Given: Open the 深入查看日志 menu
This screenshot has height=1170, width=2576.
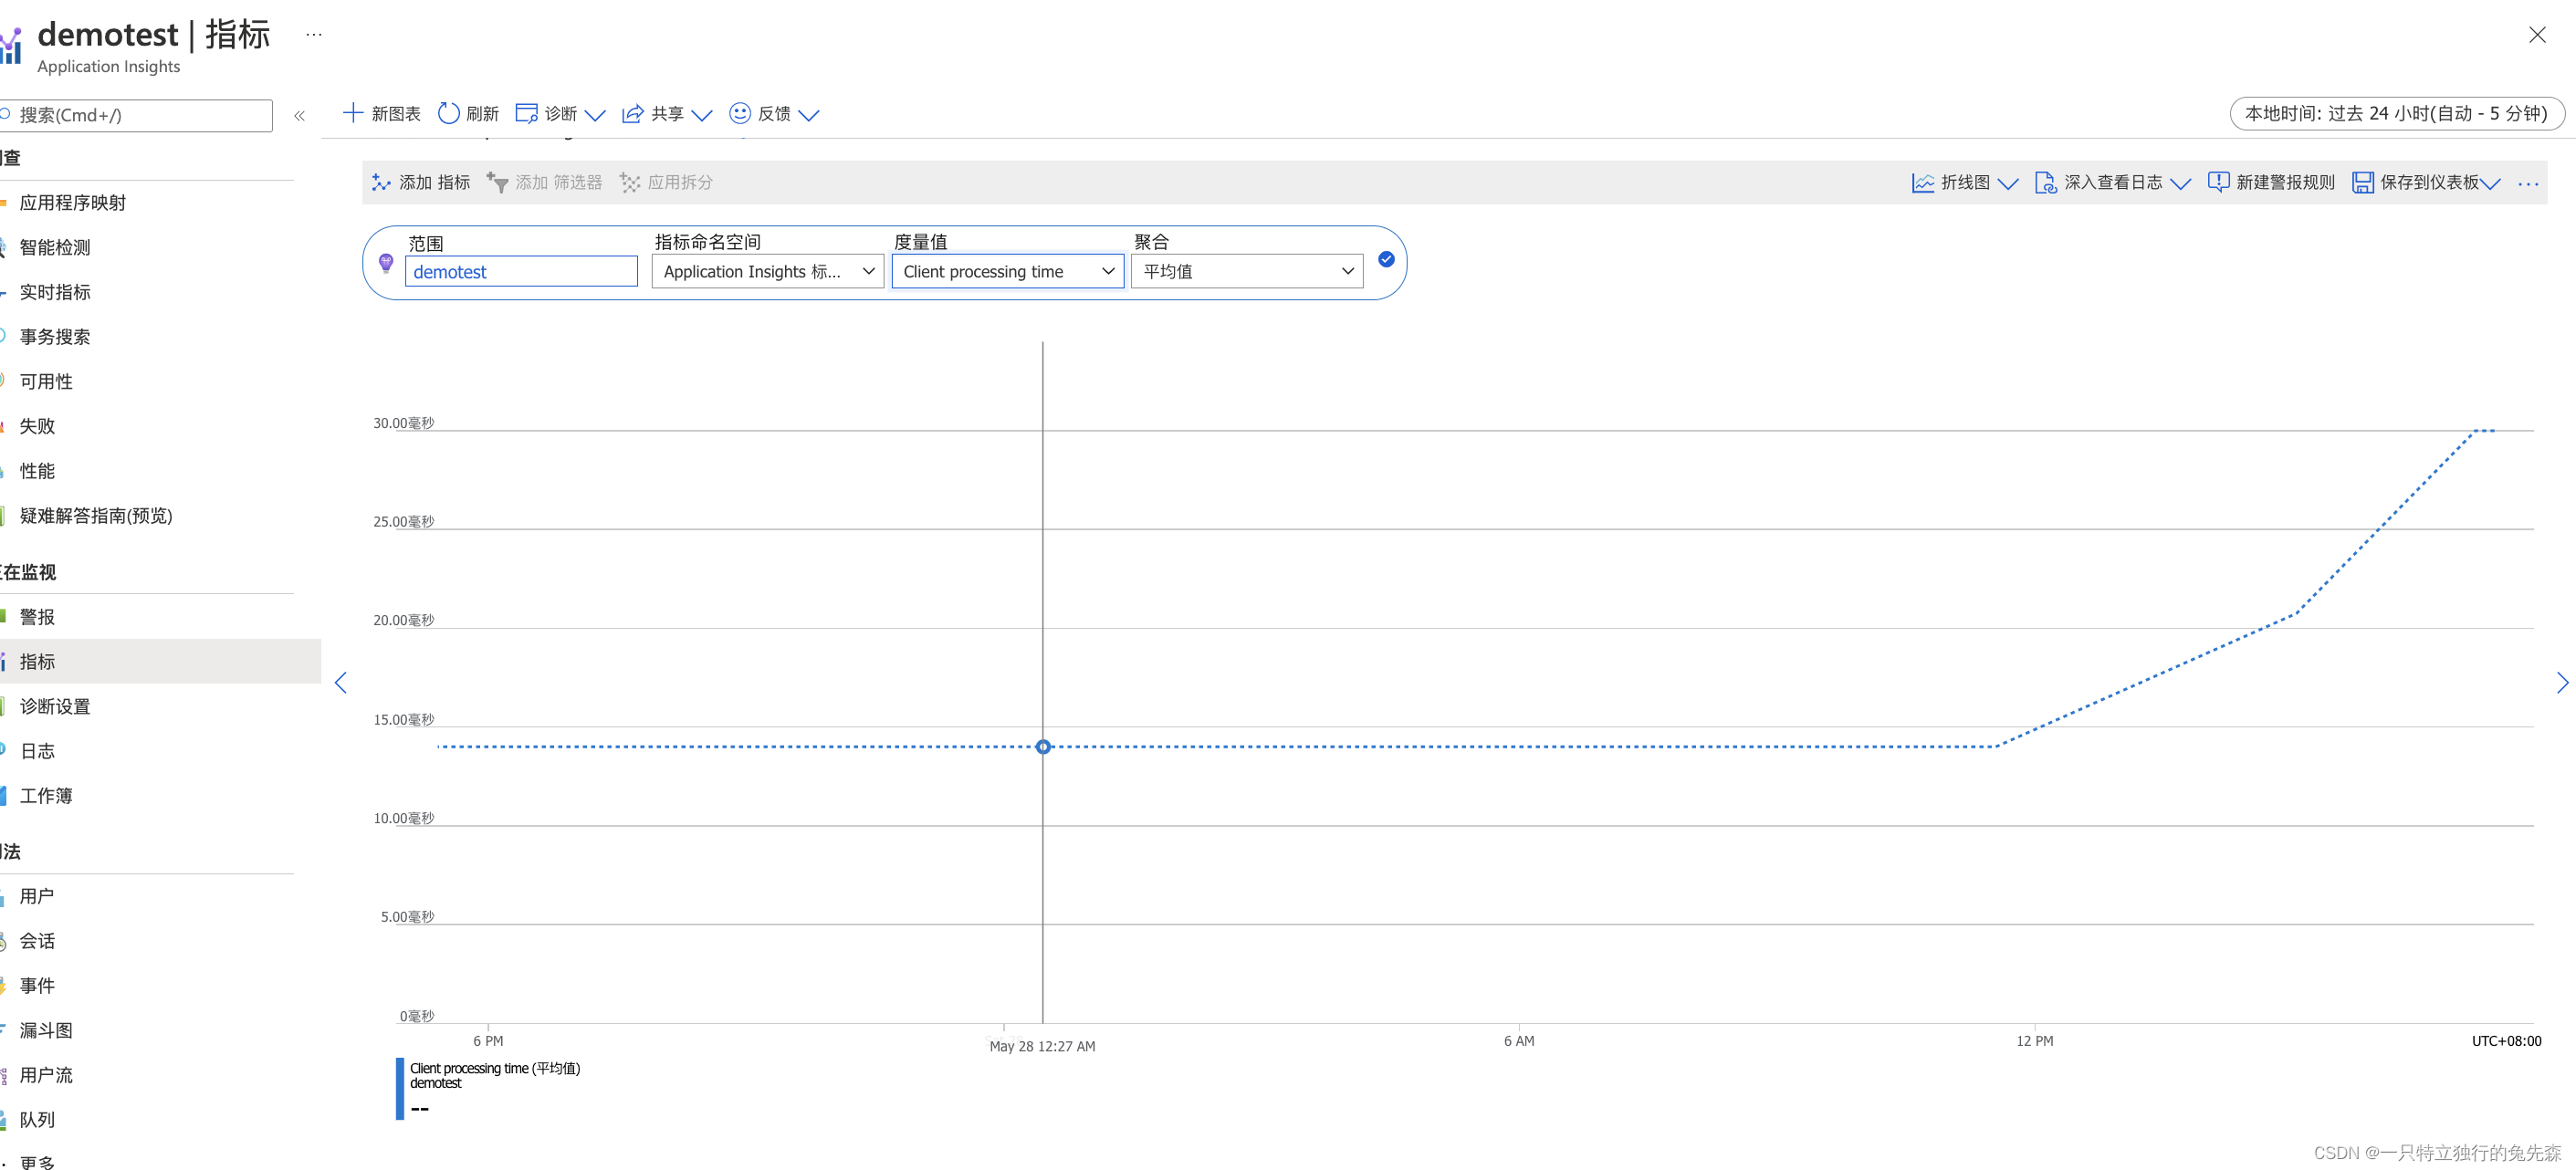Looking at the screenshot, I should (2112, 182).
